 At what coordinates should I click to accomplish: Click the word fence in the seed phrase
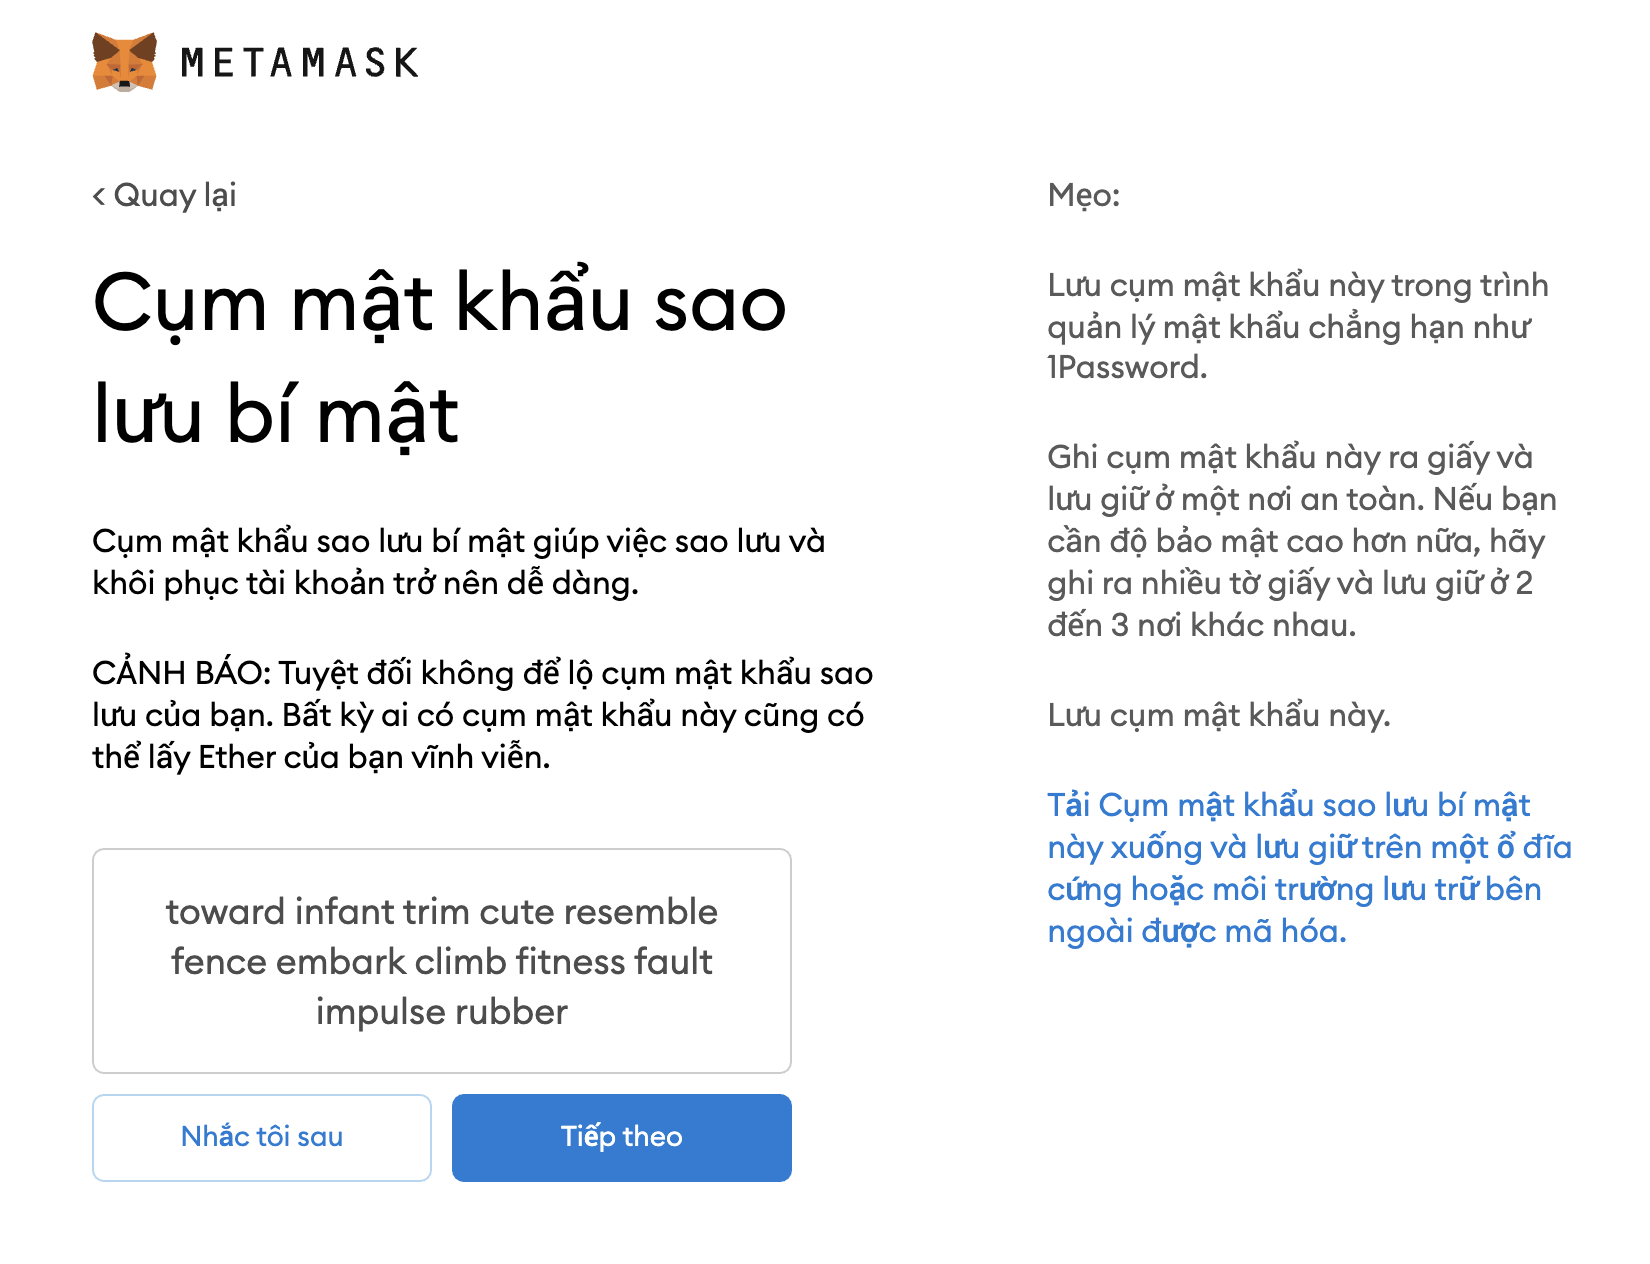point(217,962)
